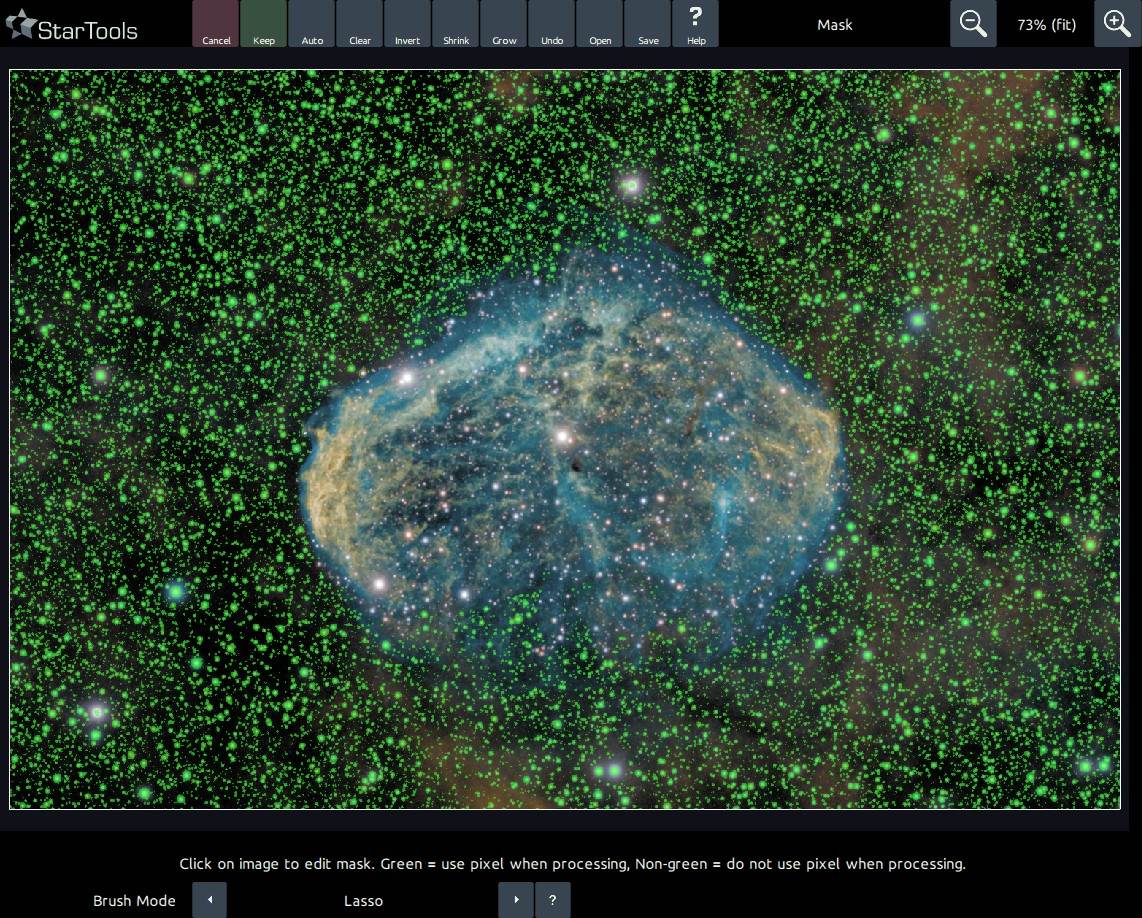
Task: Open the Brush Mode help question button
Action: click(553, 900)
